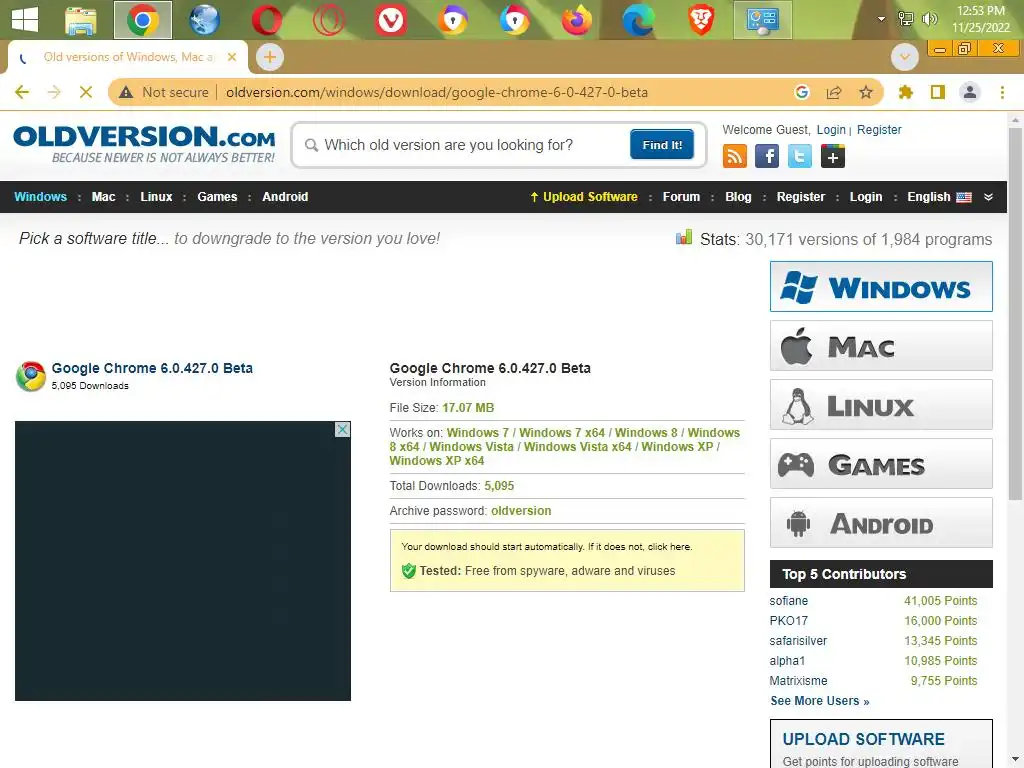Click the address bar URL
The height and width of the screenshot is (768, 1024).
coord(437,92)
